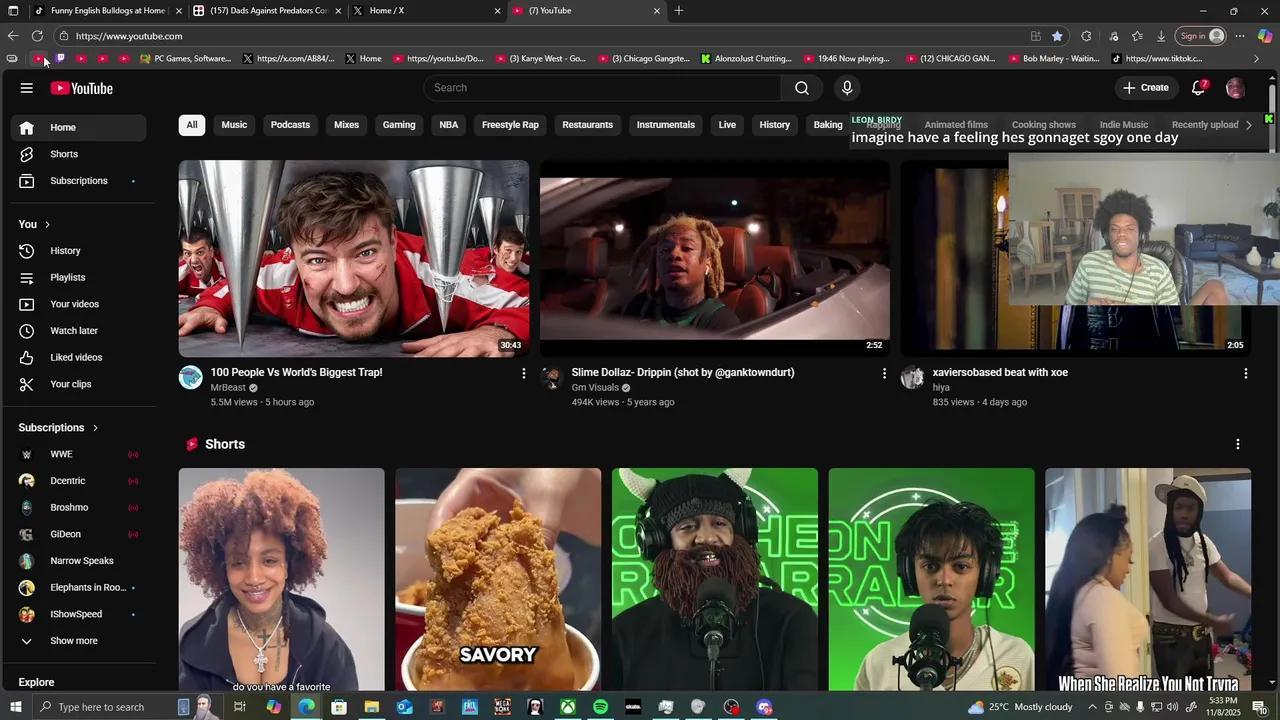
Task: Open more options for xaviersobased video
Action: point(1245,373)
